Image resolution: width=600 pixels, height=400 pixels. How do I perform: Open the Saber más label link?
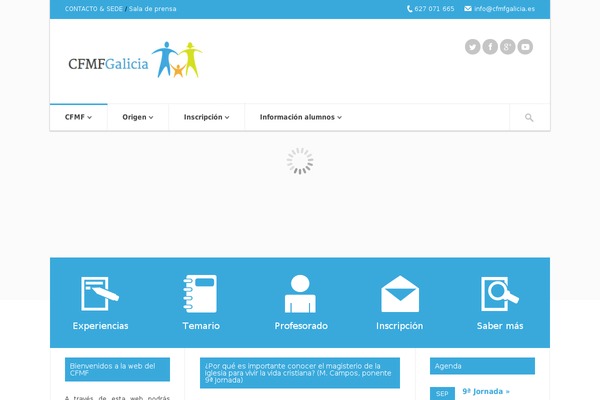500,326
